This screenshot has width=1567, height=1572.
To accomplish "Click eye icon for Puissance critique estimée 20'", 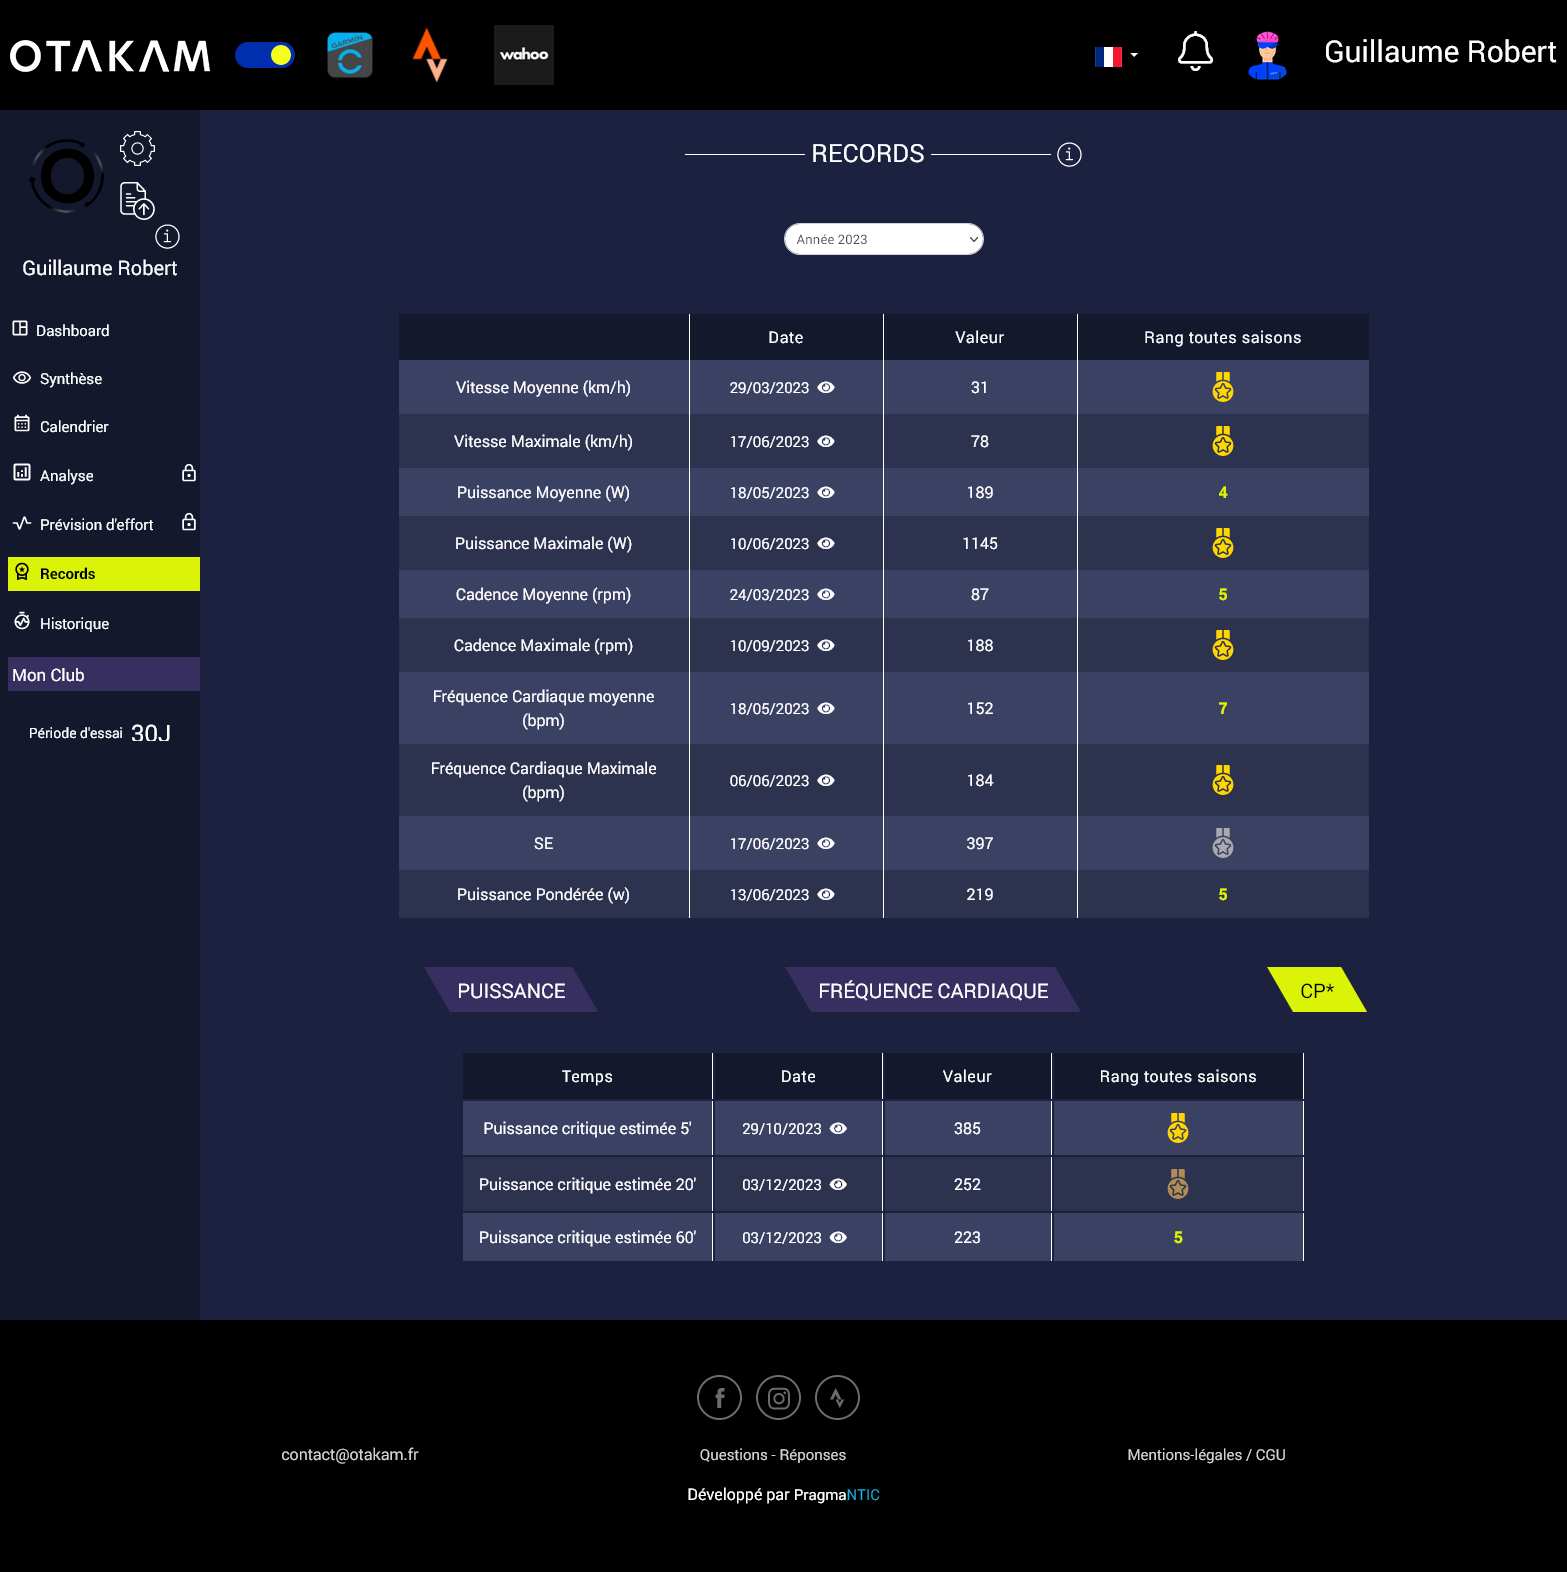I will (838, 1184).
